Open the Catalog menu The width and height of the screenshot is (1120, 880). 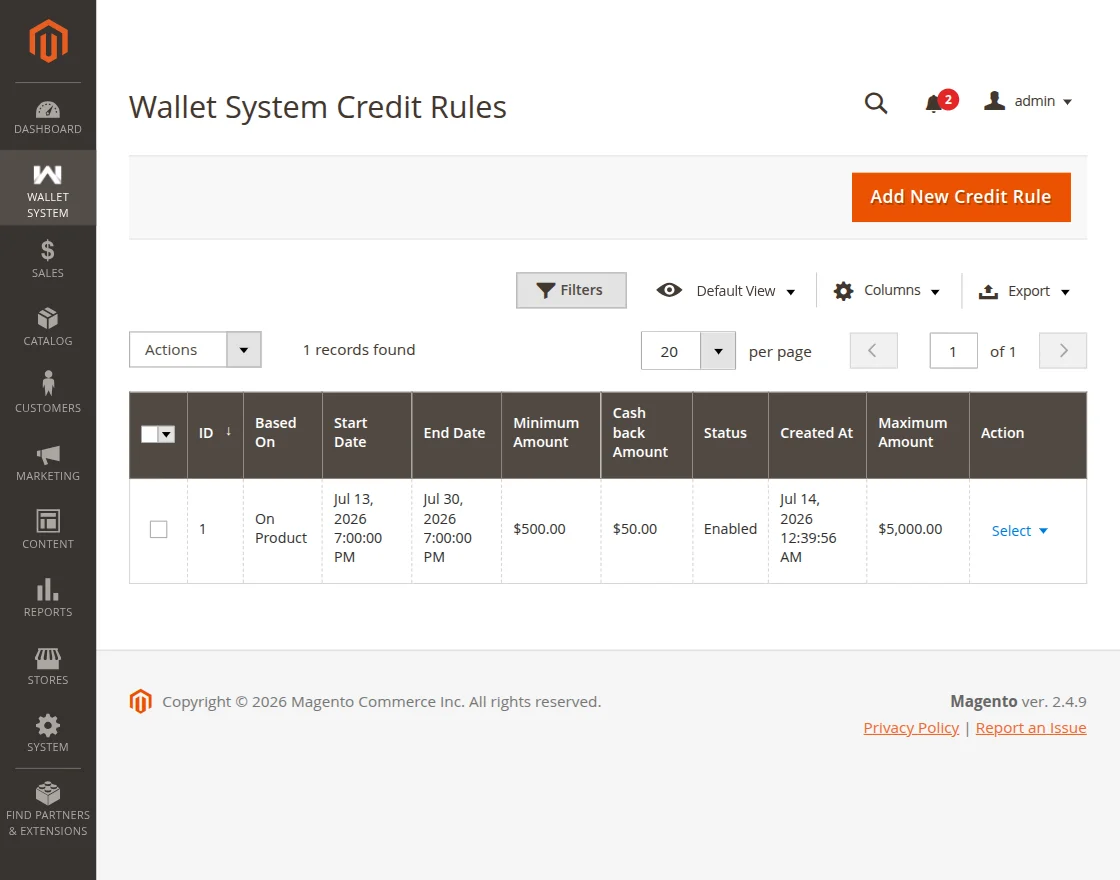pyautogui.click(x=48, y=327)
